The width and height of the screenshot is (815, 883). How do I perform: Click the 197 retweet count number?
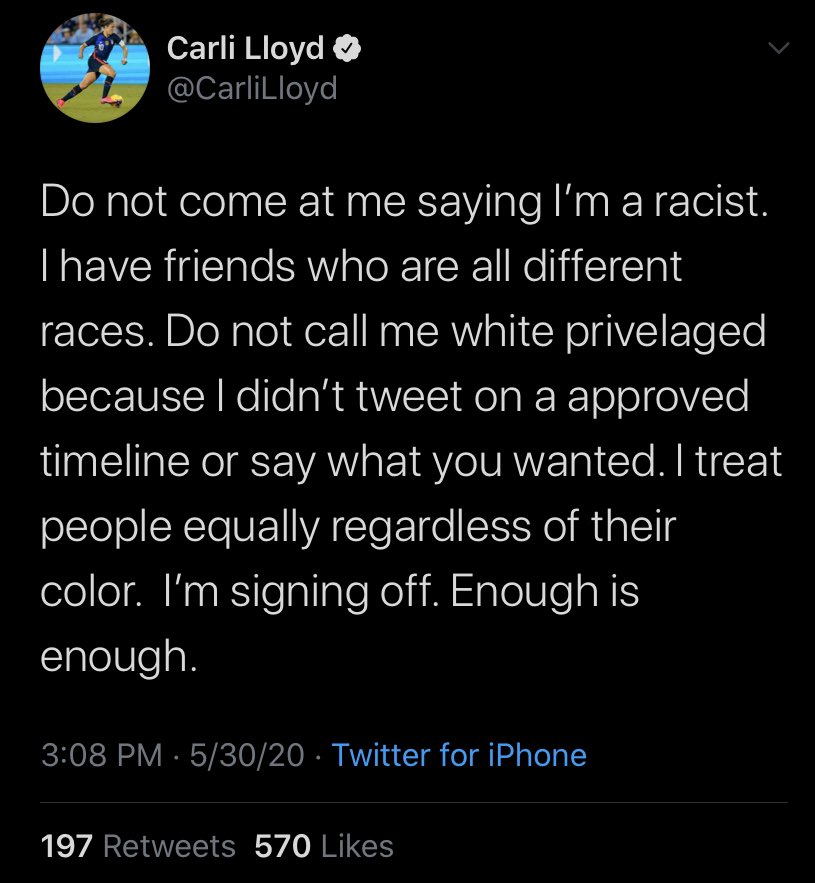[x=67, y=846]
